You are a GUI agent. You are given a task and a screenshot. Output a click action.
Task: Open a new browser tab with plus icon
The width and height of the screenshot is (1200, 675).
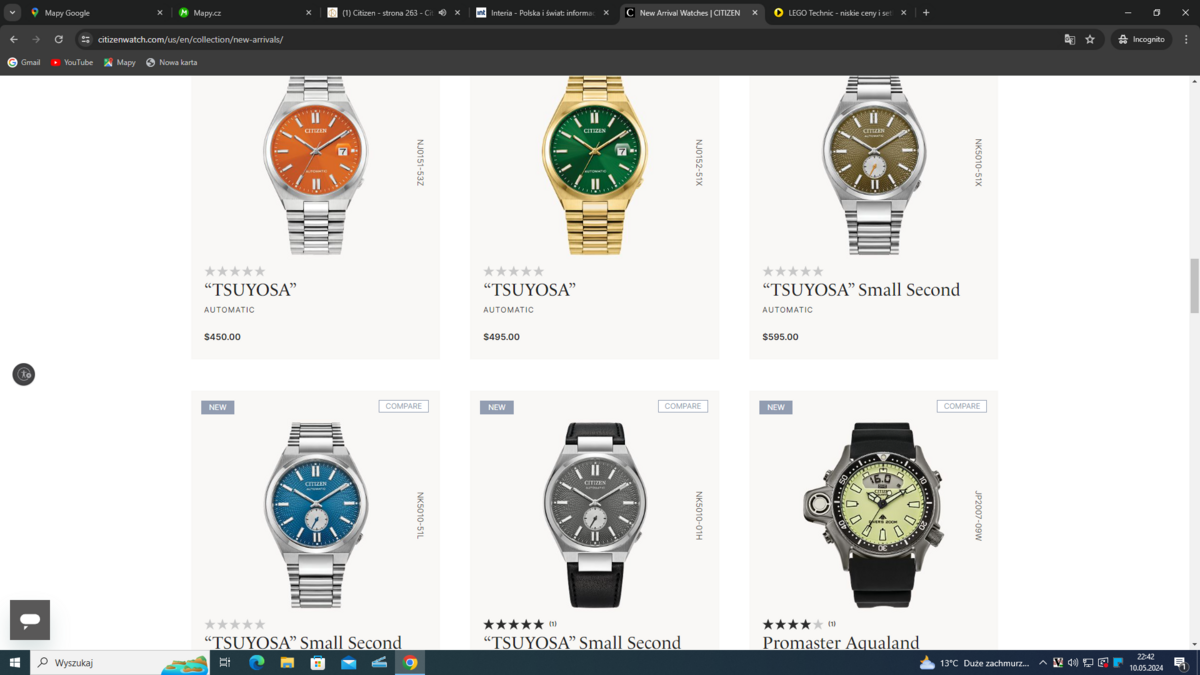click(x=926, y=13)
